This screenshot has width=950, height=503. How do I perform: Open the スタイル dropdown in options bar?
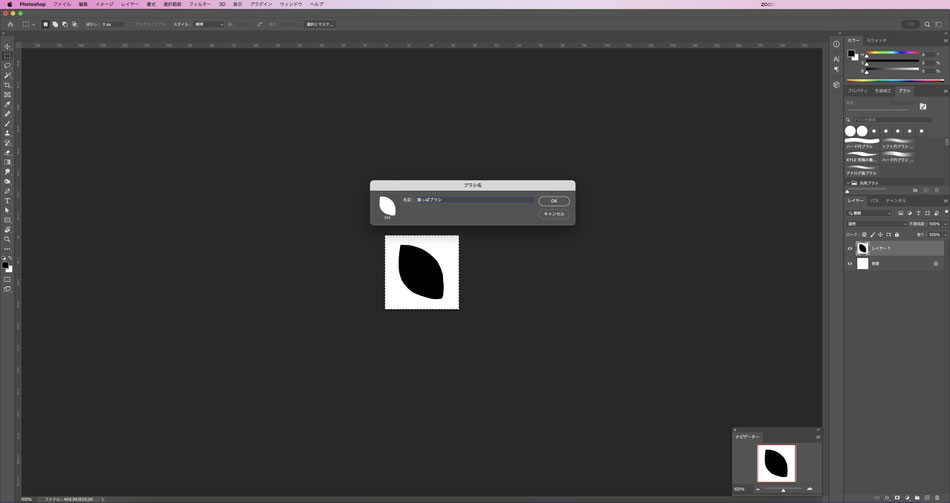coord(208,24)
